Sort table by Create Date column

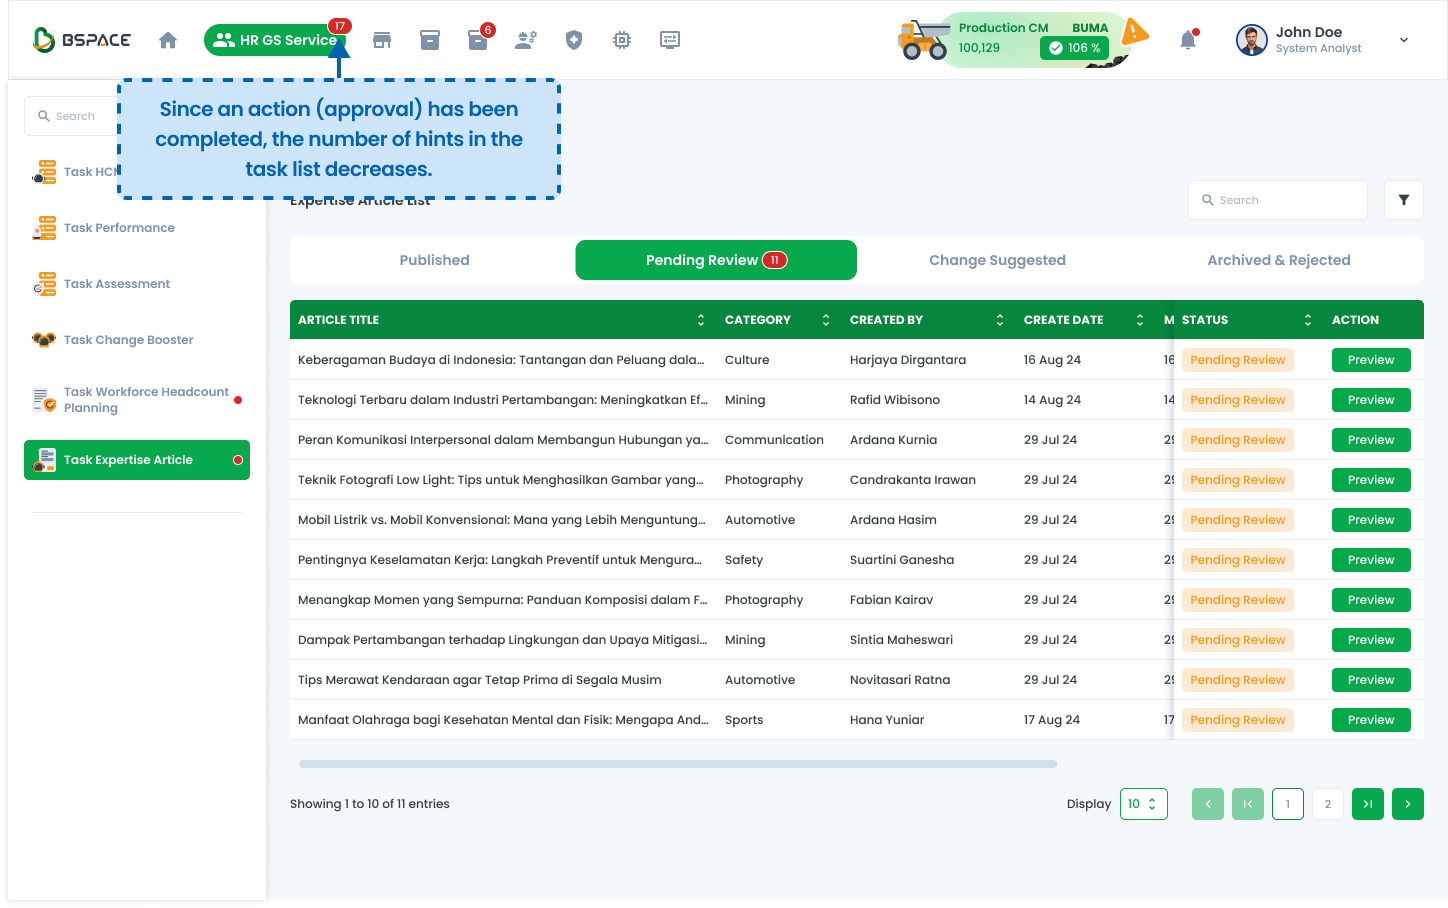pyautogui.click(x=1139, y=320)
